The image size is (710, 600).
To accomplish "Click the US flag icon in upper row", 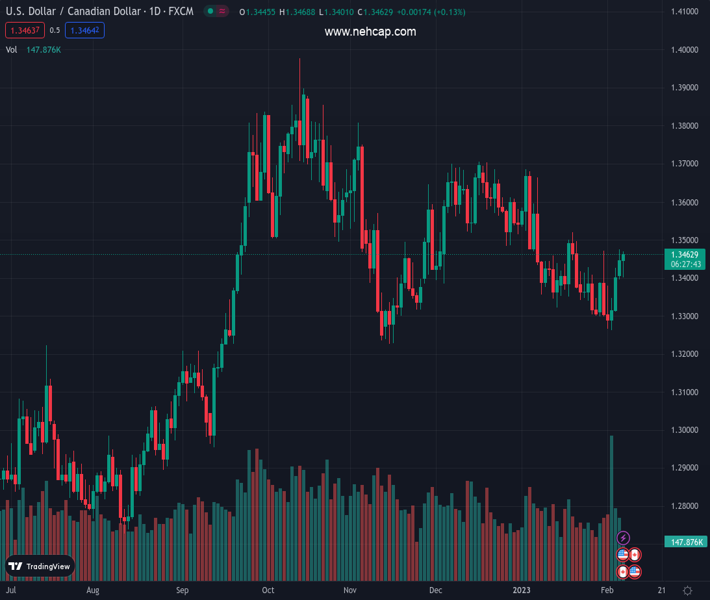I will (x=623, y=555).
